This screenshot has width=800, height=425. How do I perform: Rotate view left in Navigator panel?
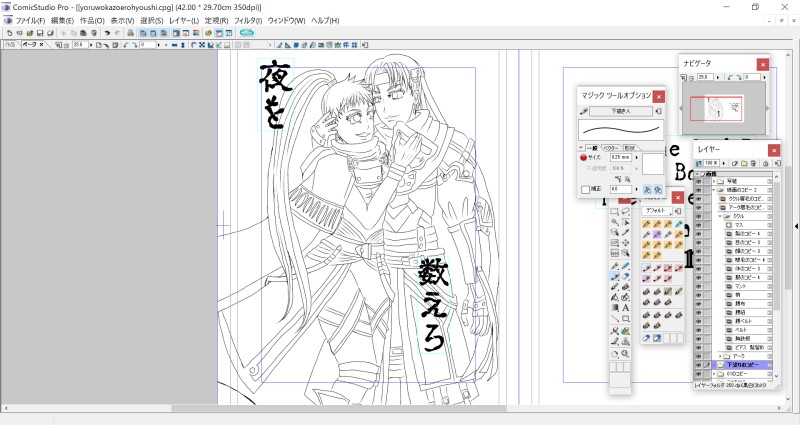click(730, 77)
